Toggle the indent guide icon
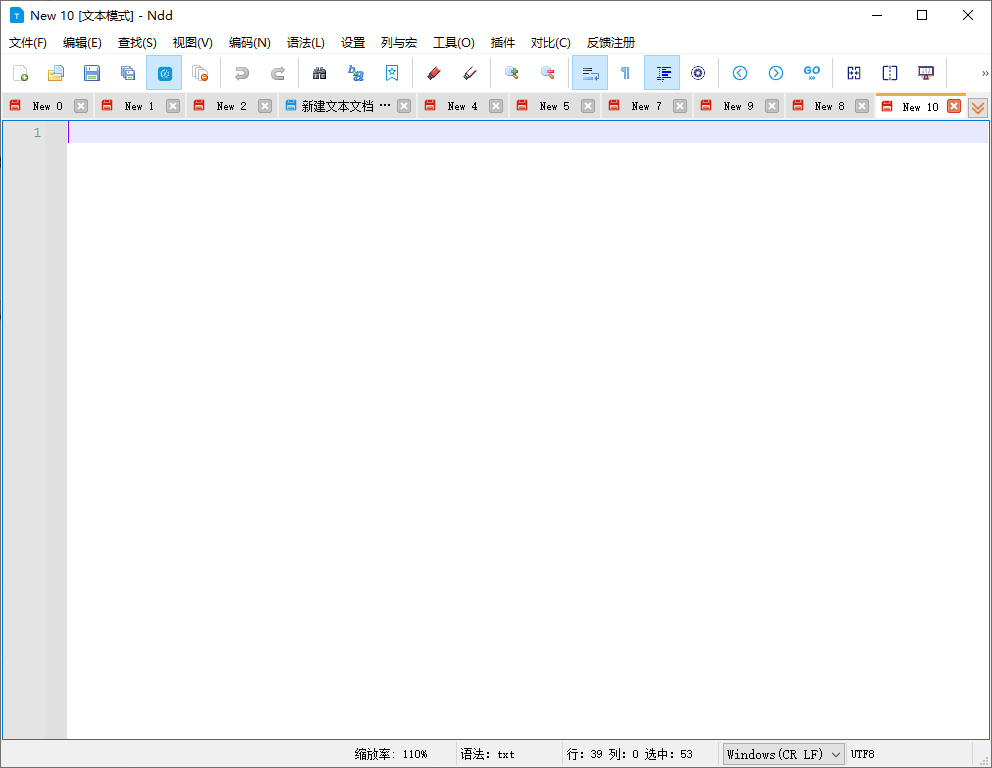Image resolution: width=992 pixels, height=768 pixels. 662,73
